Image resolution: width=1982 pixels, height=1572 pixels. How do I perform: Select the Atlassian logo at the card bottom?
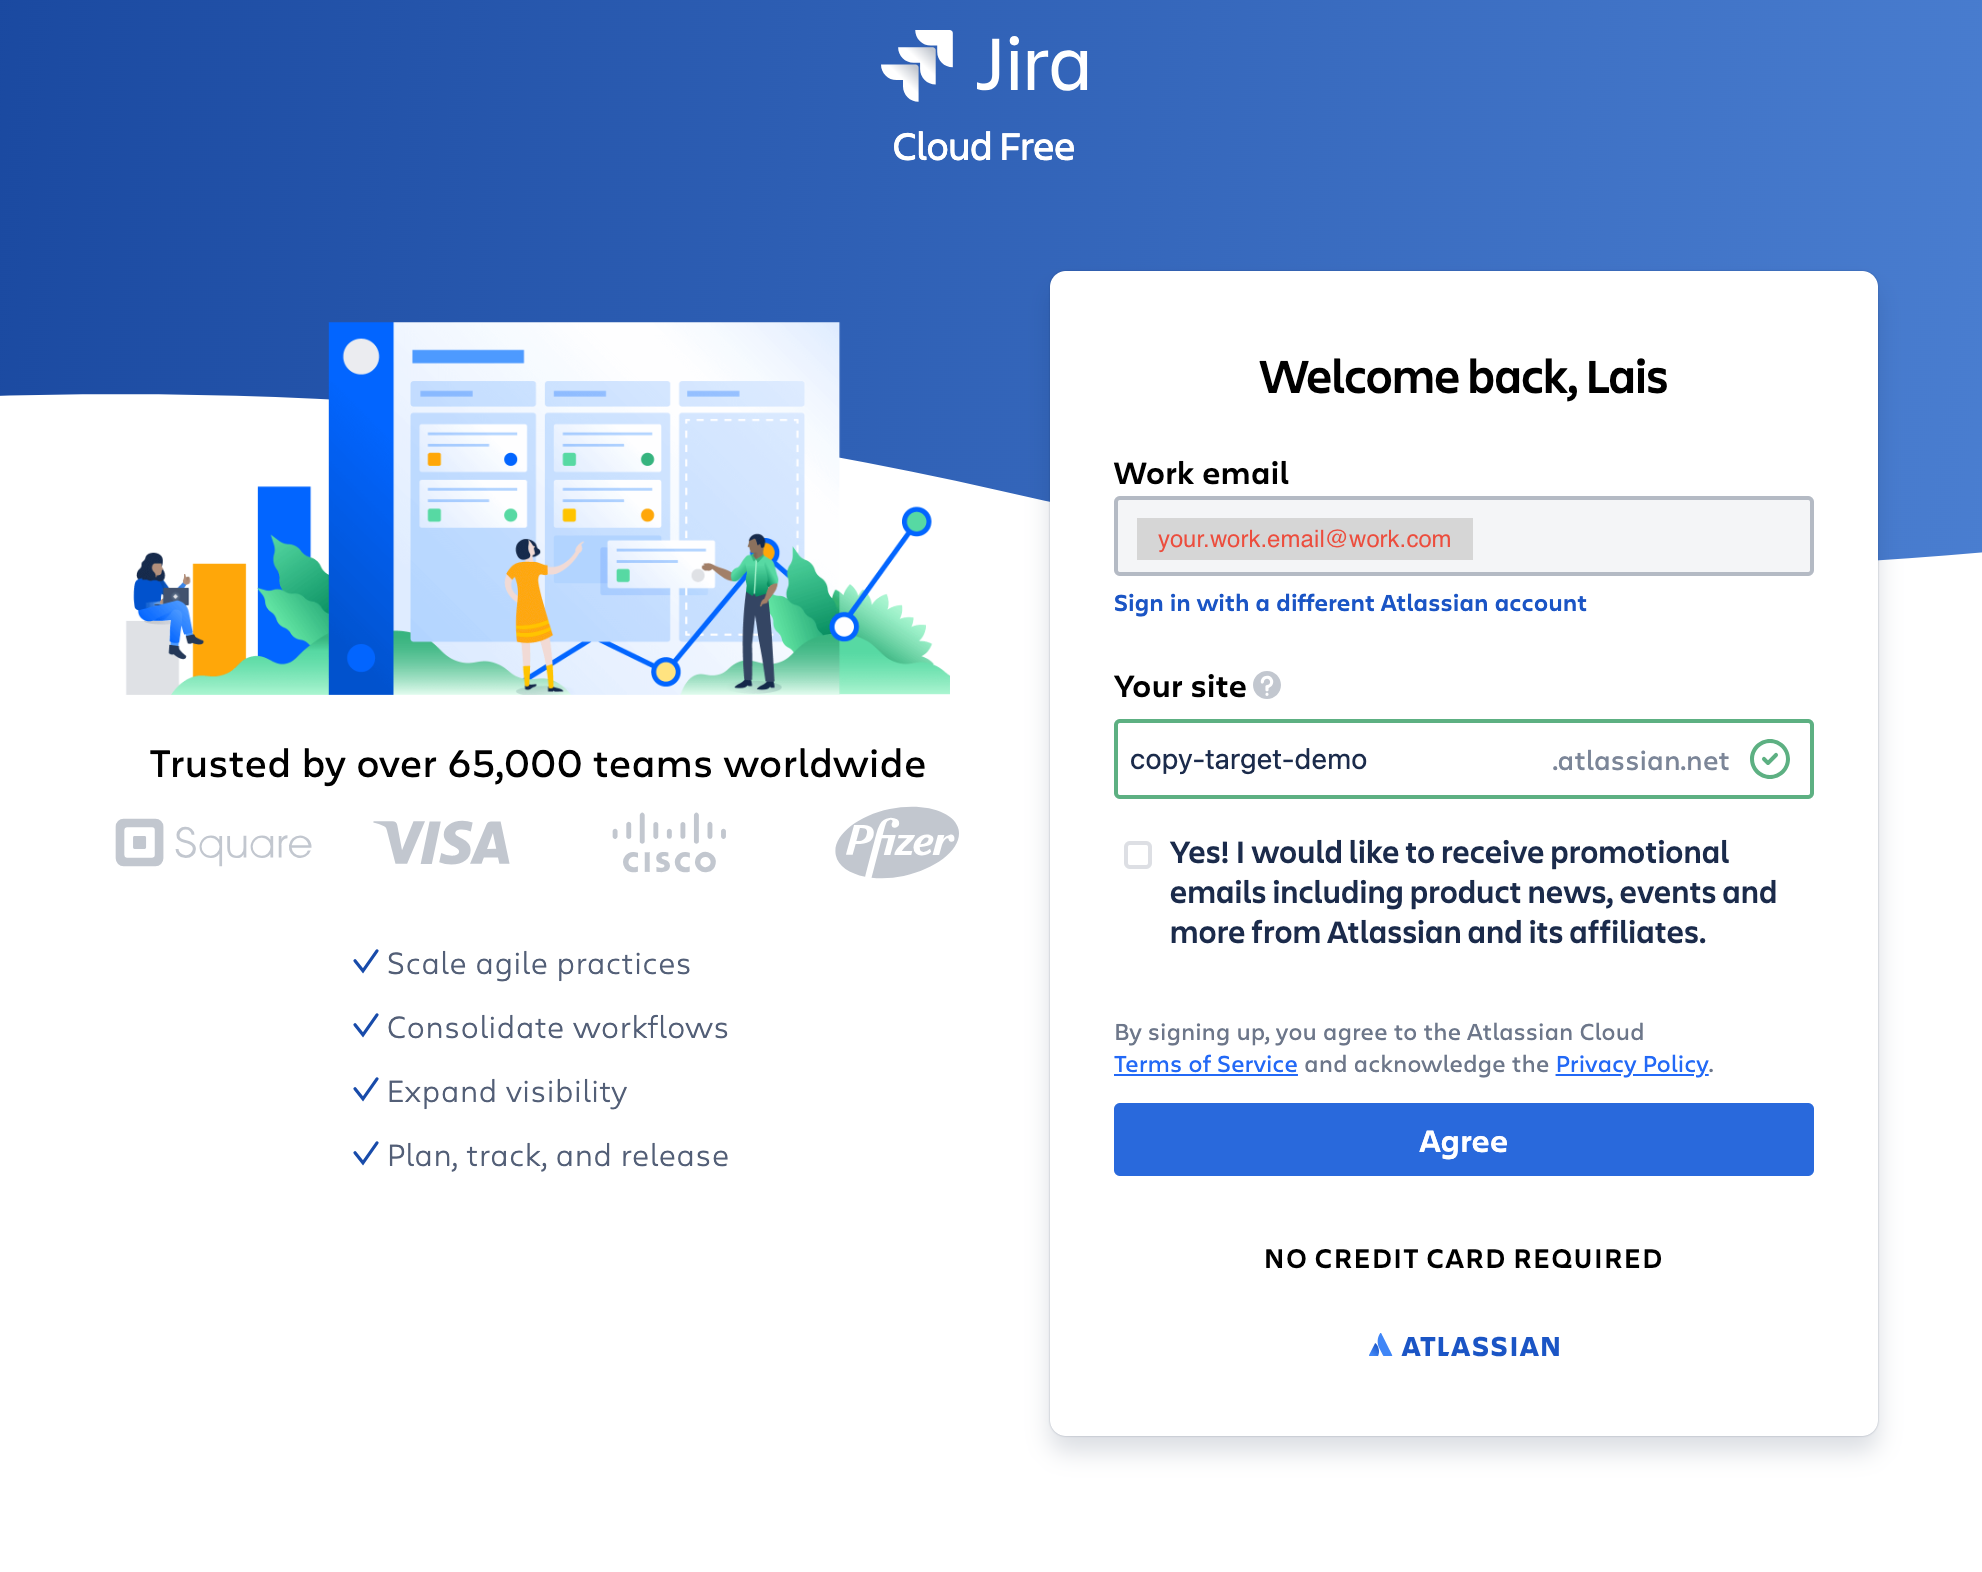click(x=1463, y=1345)
